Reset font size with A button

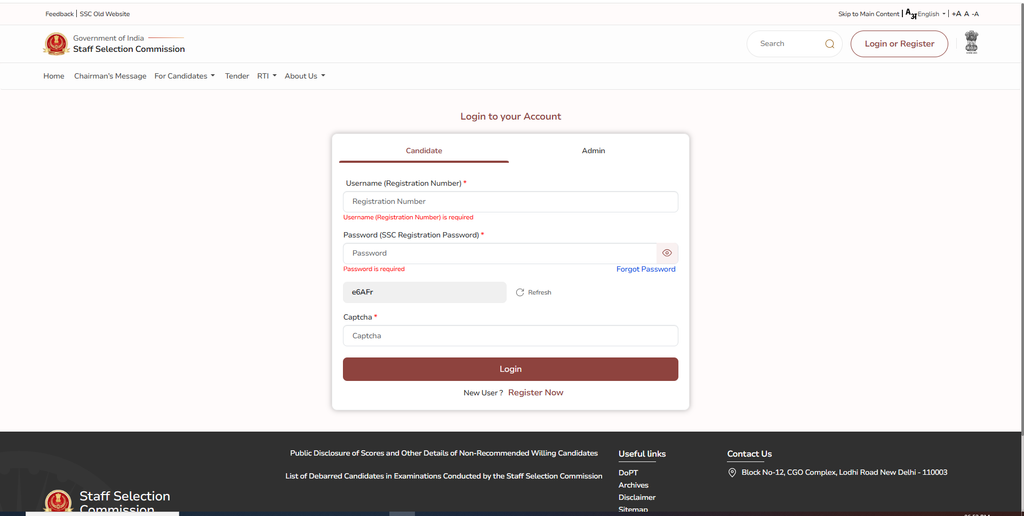point(967,14)
